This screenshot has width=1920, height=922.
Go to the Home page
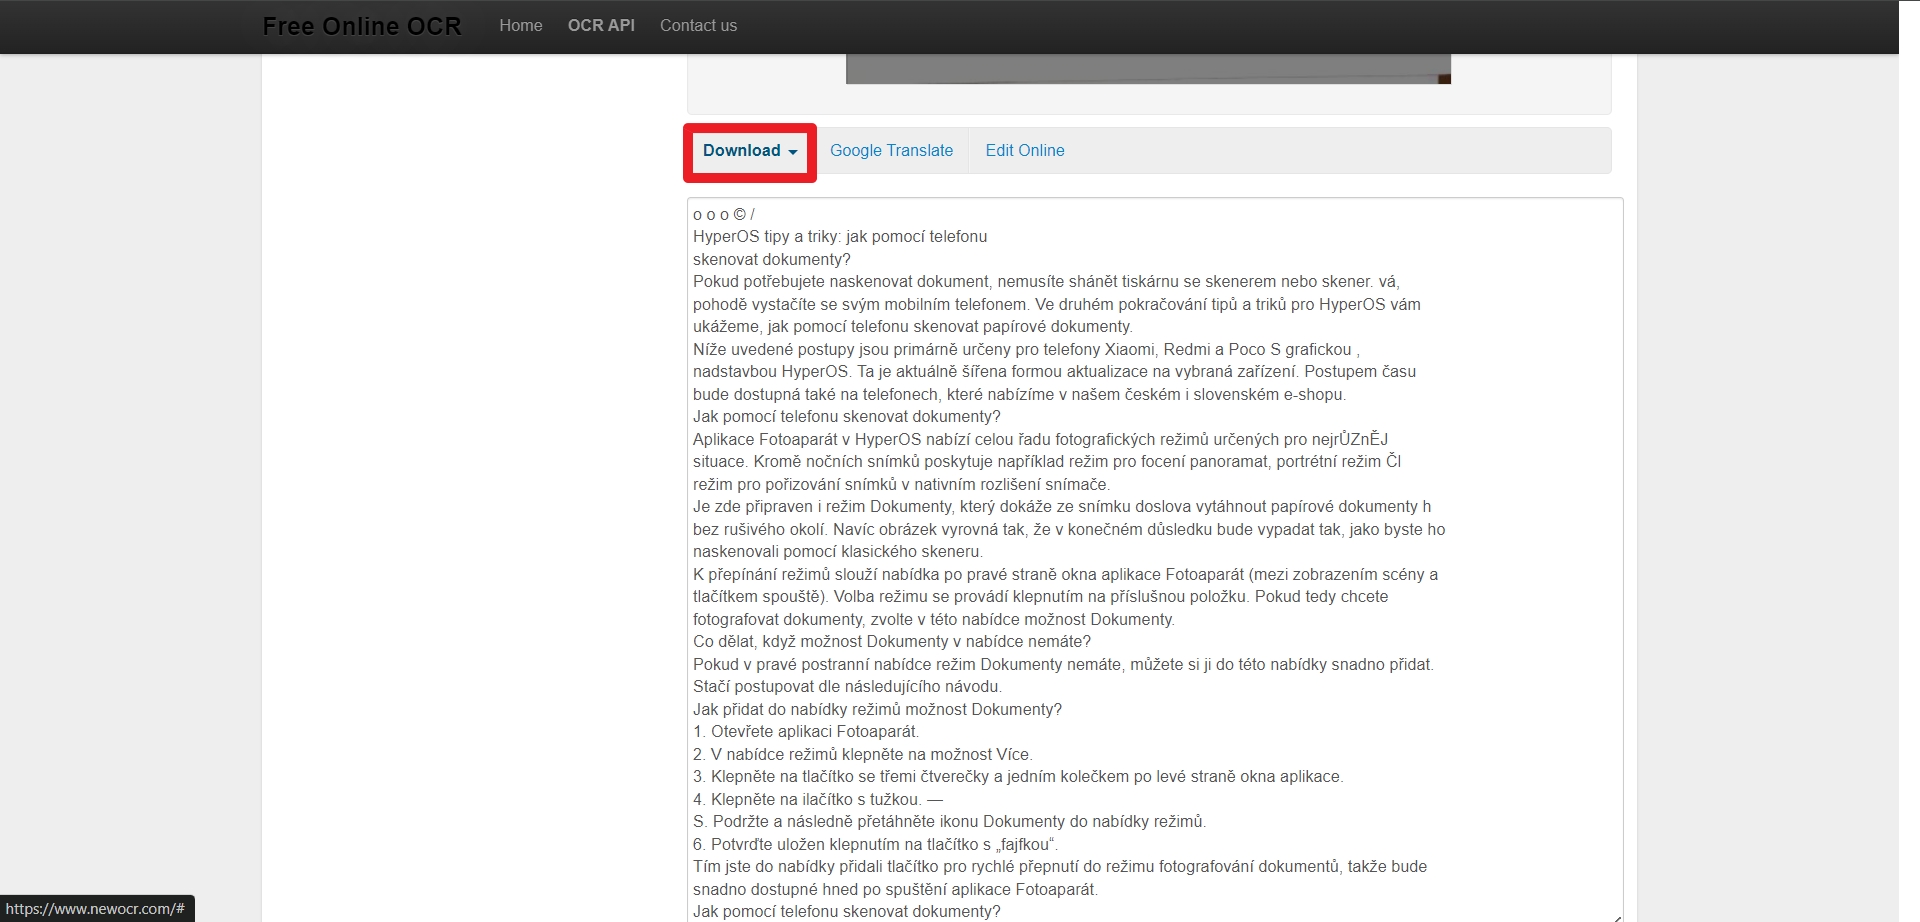(520, 26)
